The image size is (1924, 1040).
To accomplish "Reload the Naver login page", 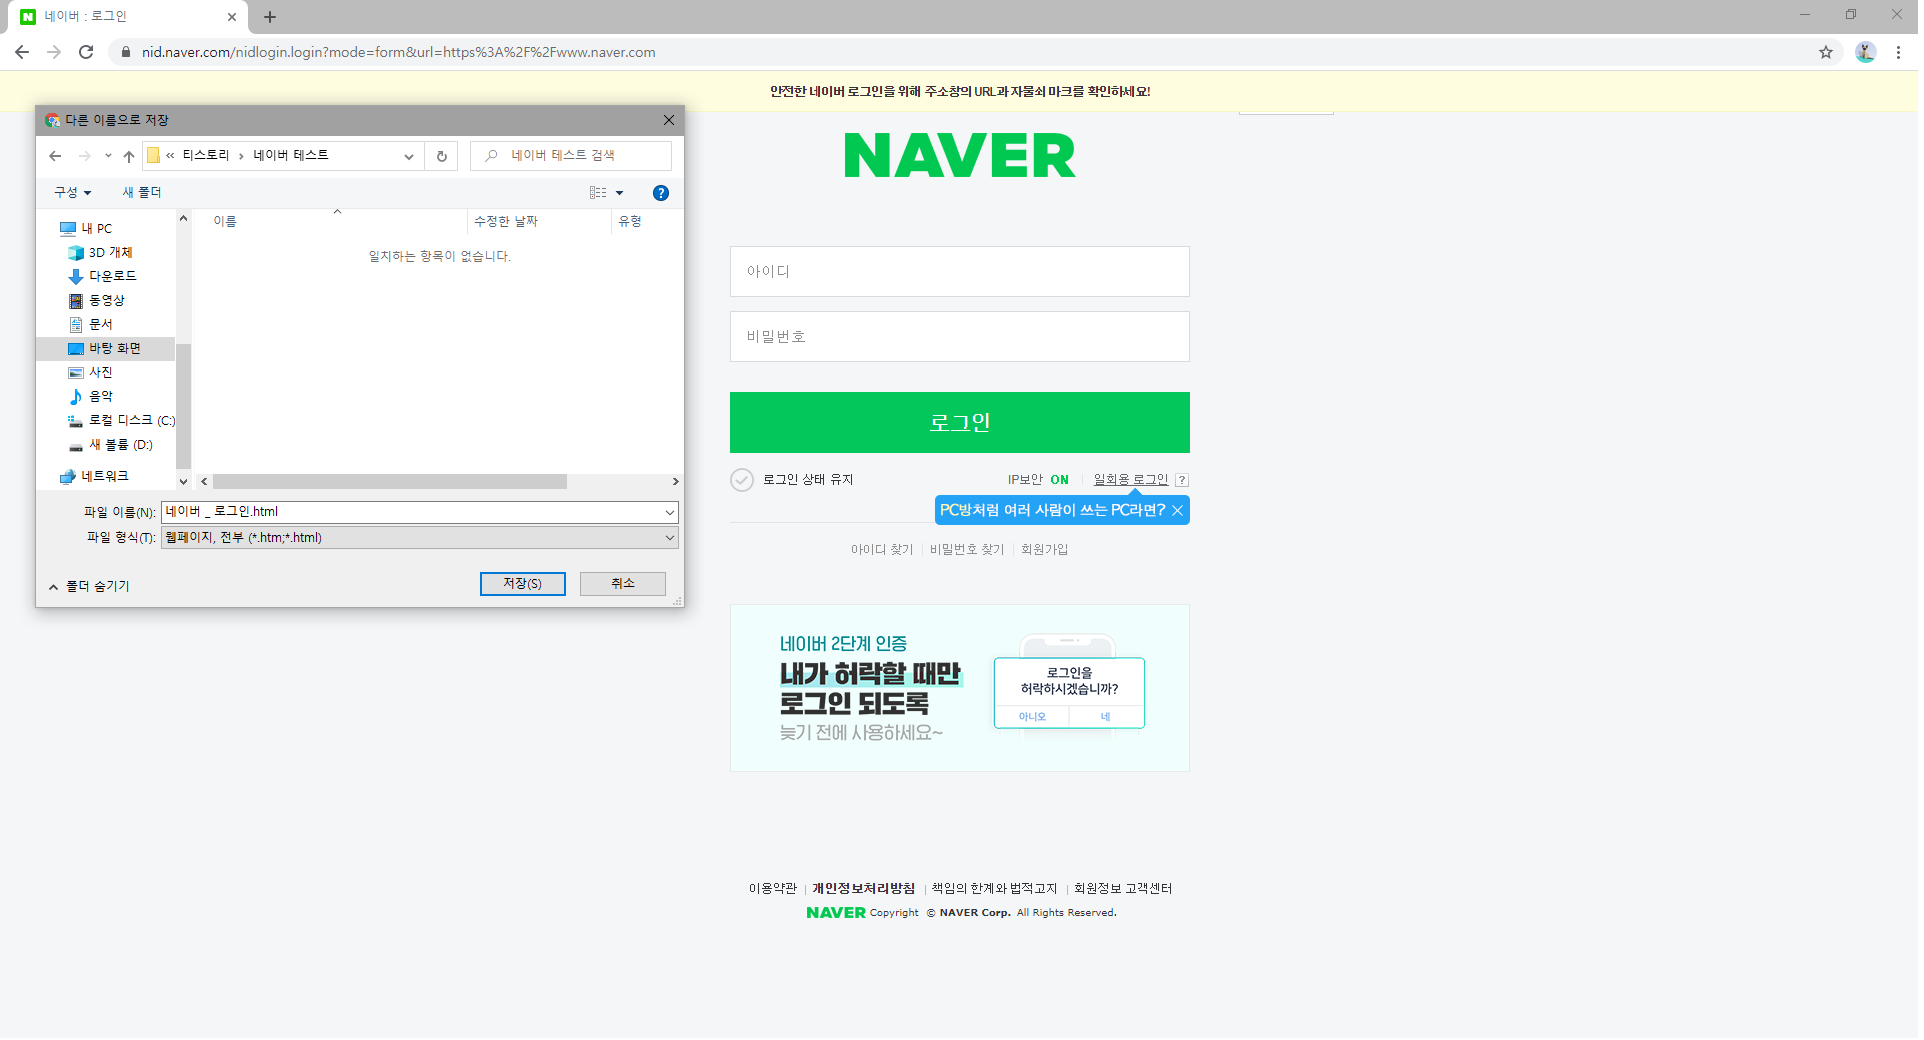I will tap(86, 52).
